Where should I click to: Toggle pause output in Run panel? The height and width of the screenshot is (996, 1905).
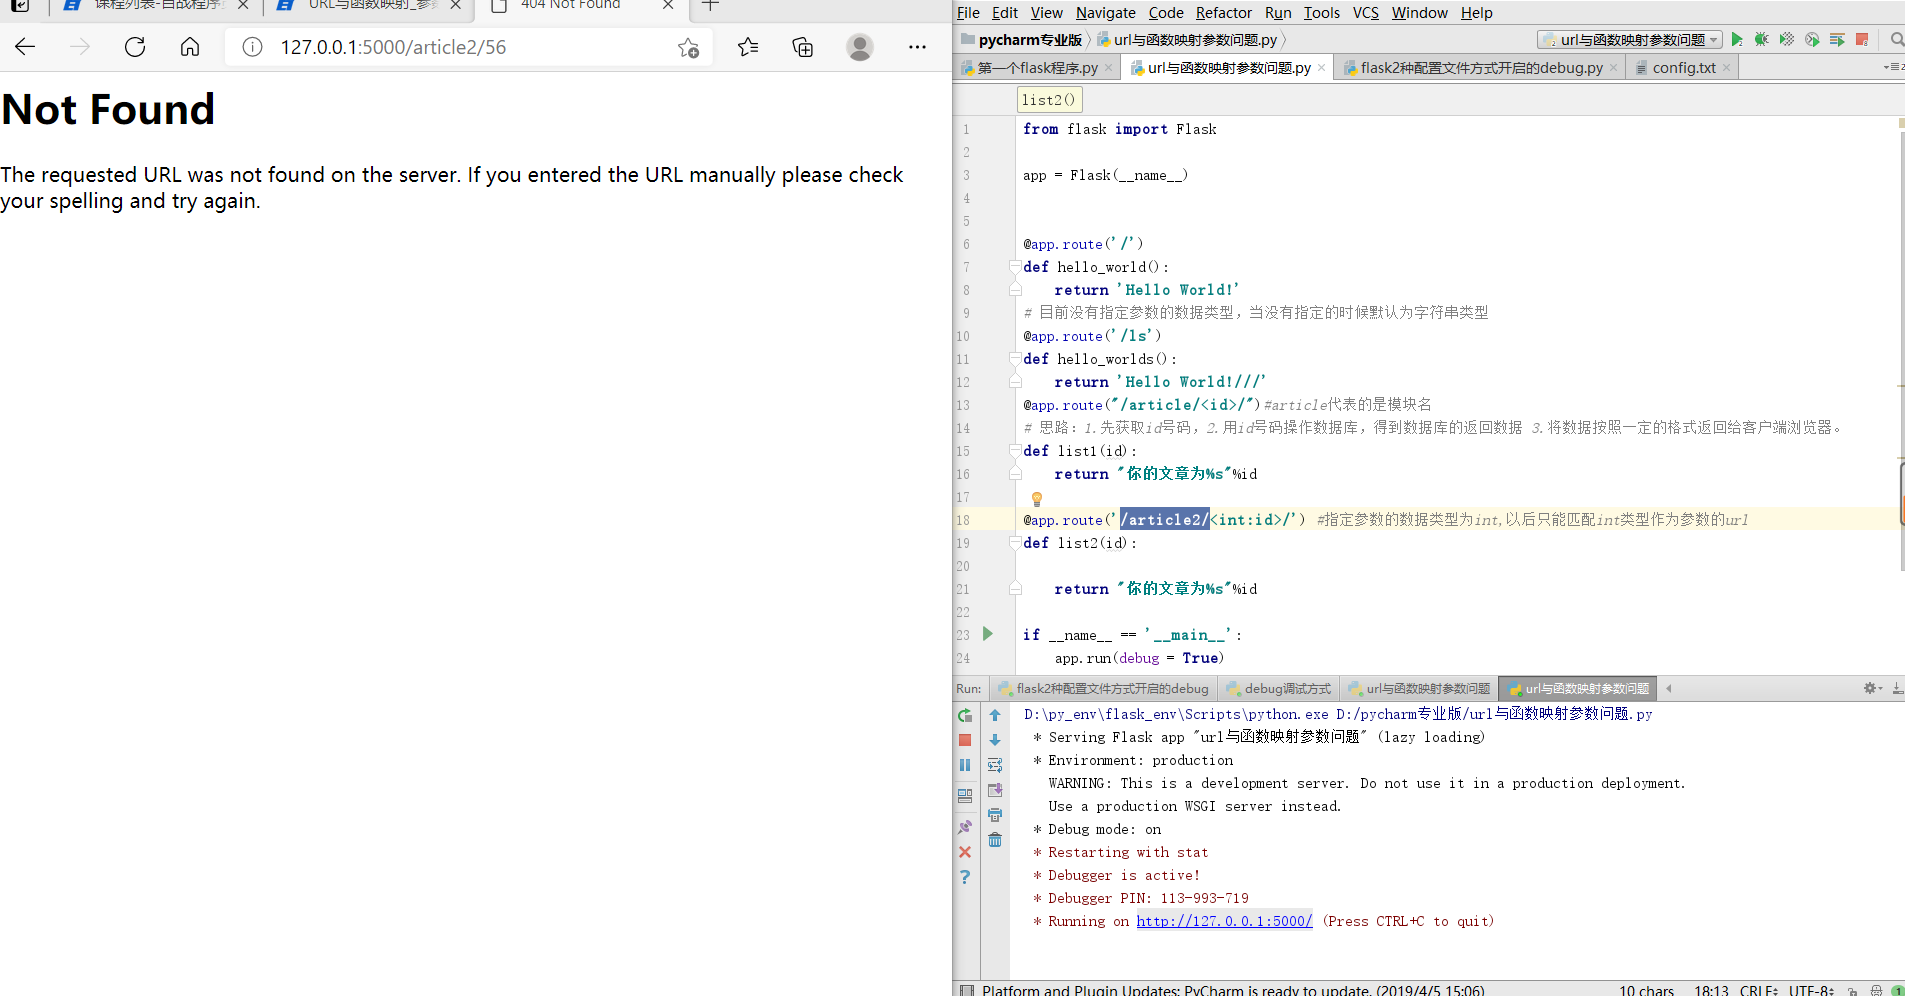965,765
